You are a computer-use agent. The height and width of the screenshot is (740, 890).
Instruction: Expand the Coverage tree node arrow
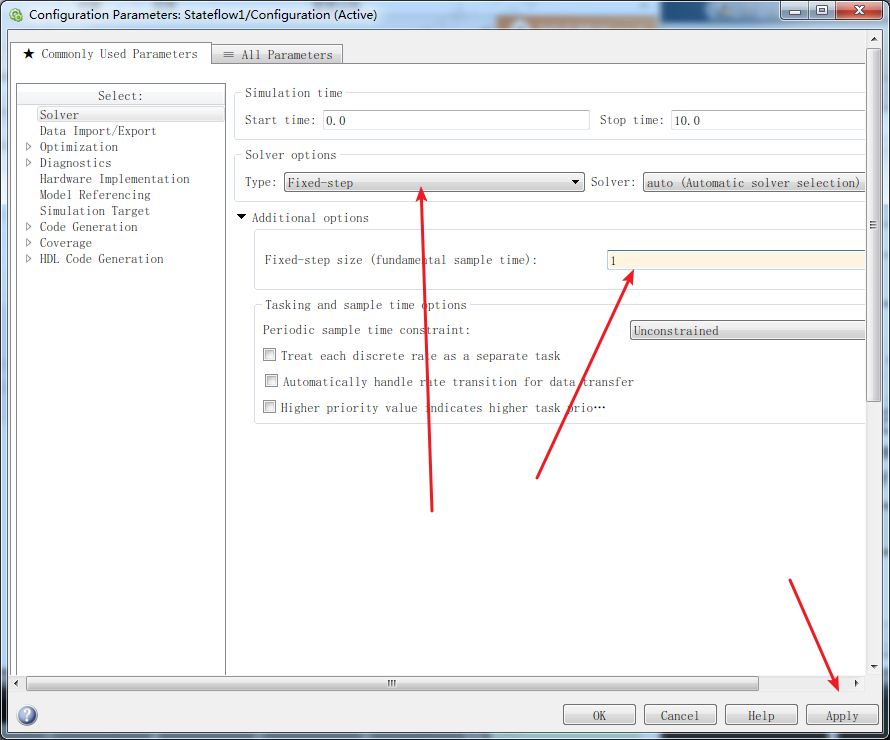(x=28, y=242)
